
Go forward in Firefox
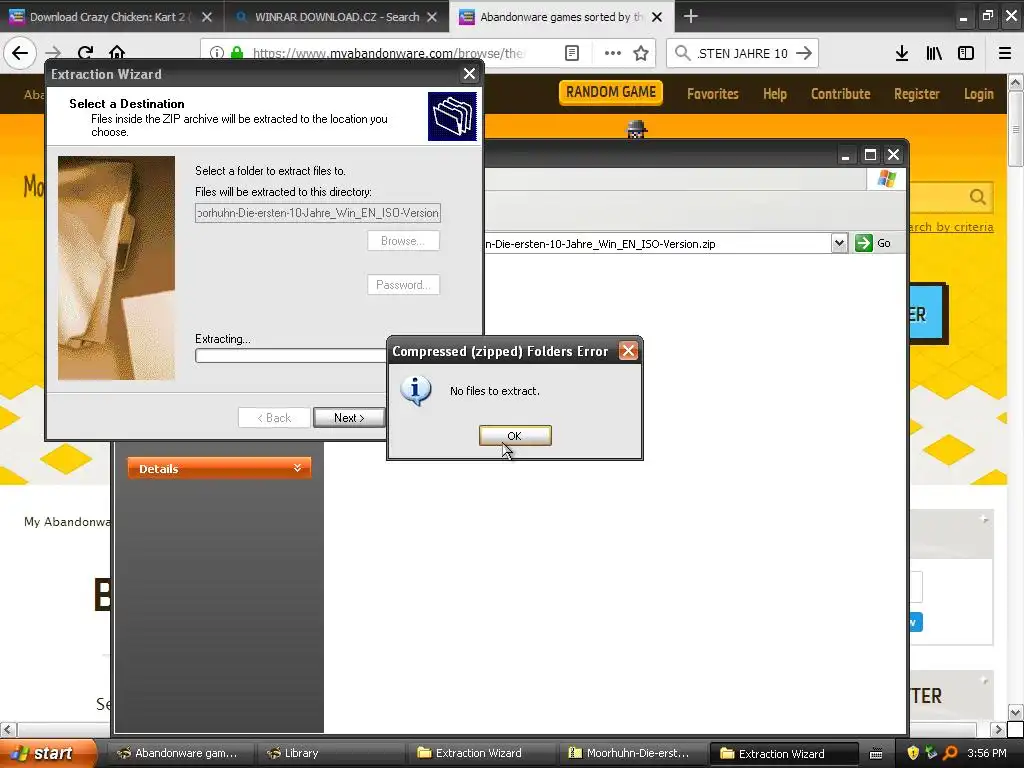tap(53, 53)
